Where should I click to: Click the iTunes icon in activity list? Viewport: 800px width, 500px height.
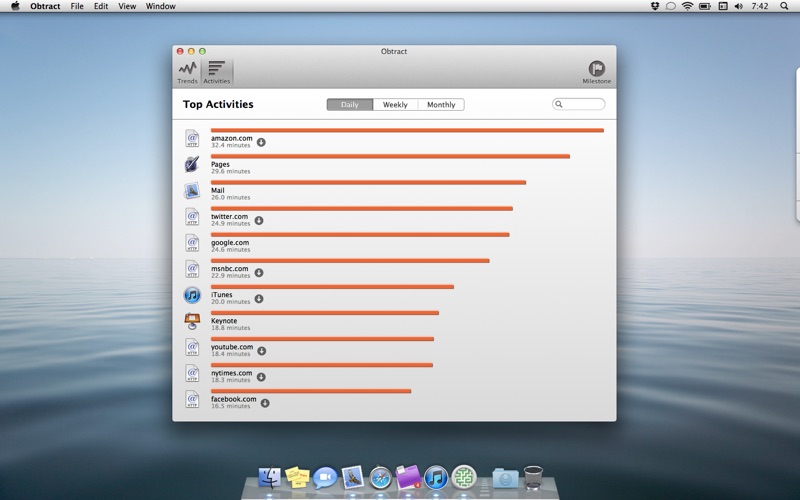(192, 295)
